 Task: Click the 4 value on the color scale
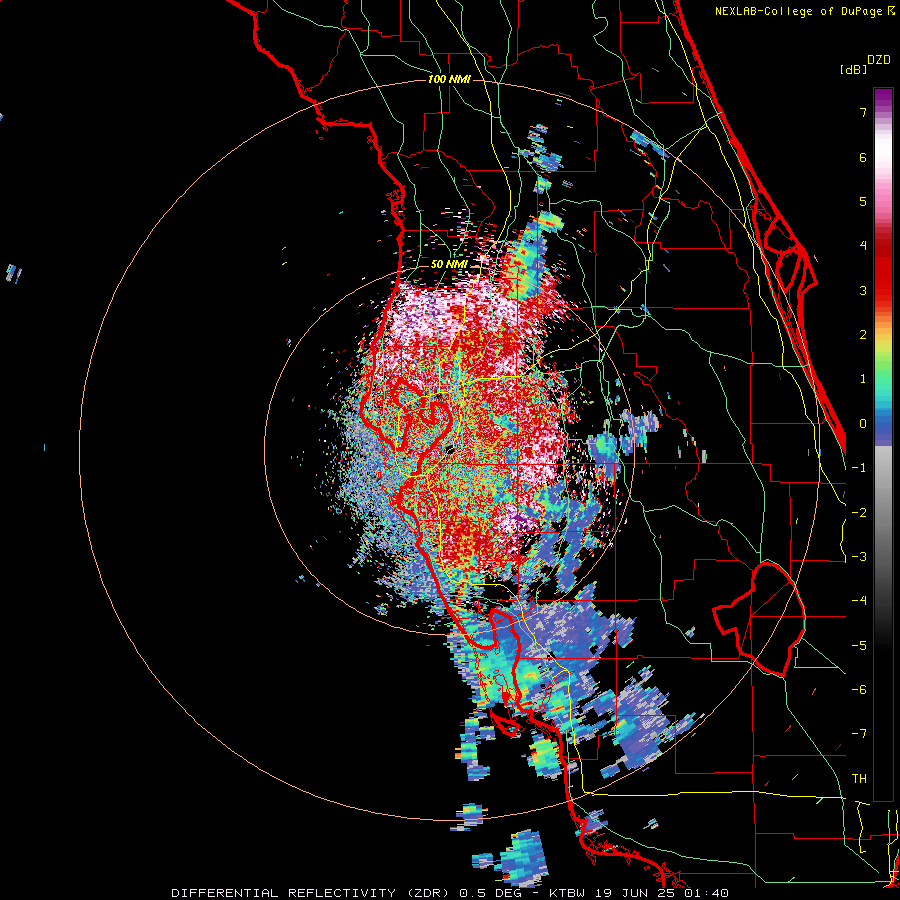pos(863,246)
